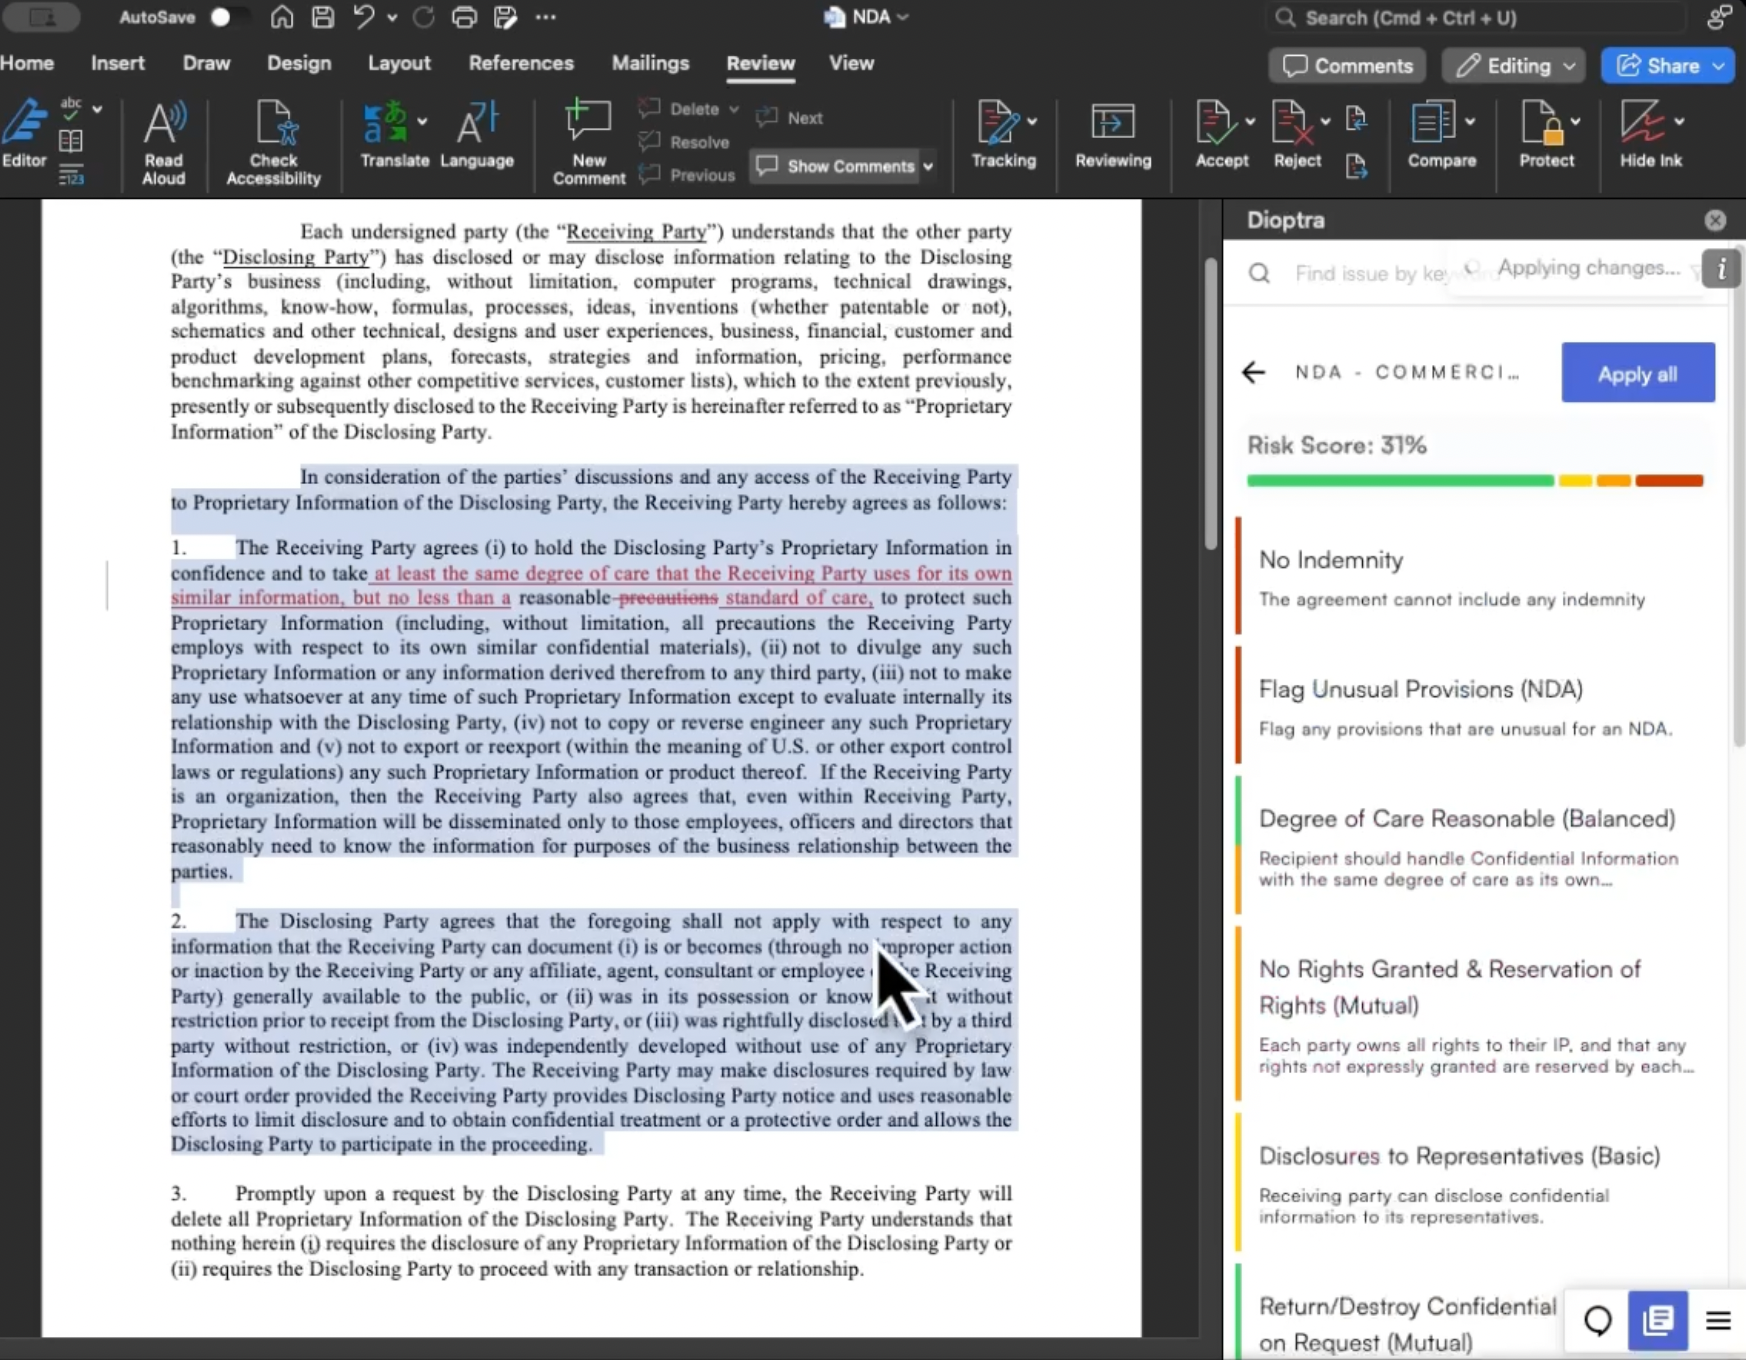Image resolution: width=1746 pixels, height=1360 pixels.
Task: Switch to the References tab
Action: coord(521,63)
